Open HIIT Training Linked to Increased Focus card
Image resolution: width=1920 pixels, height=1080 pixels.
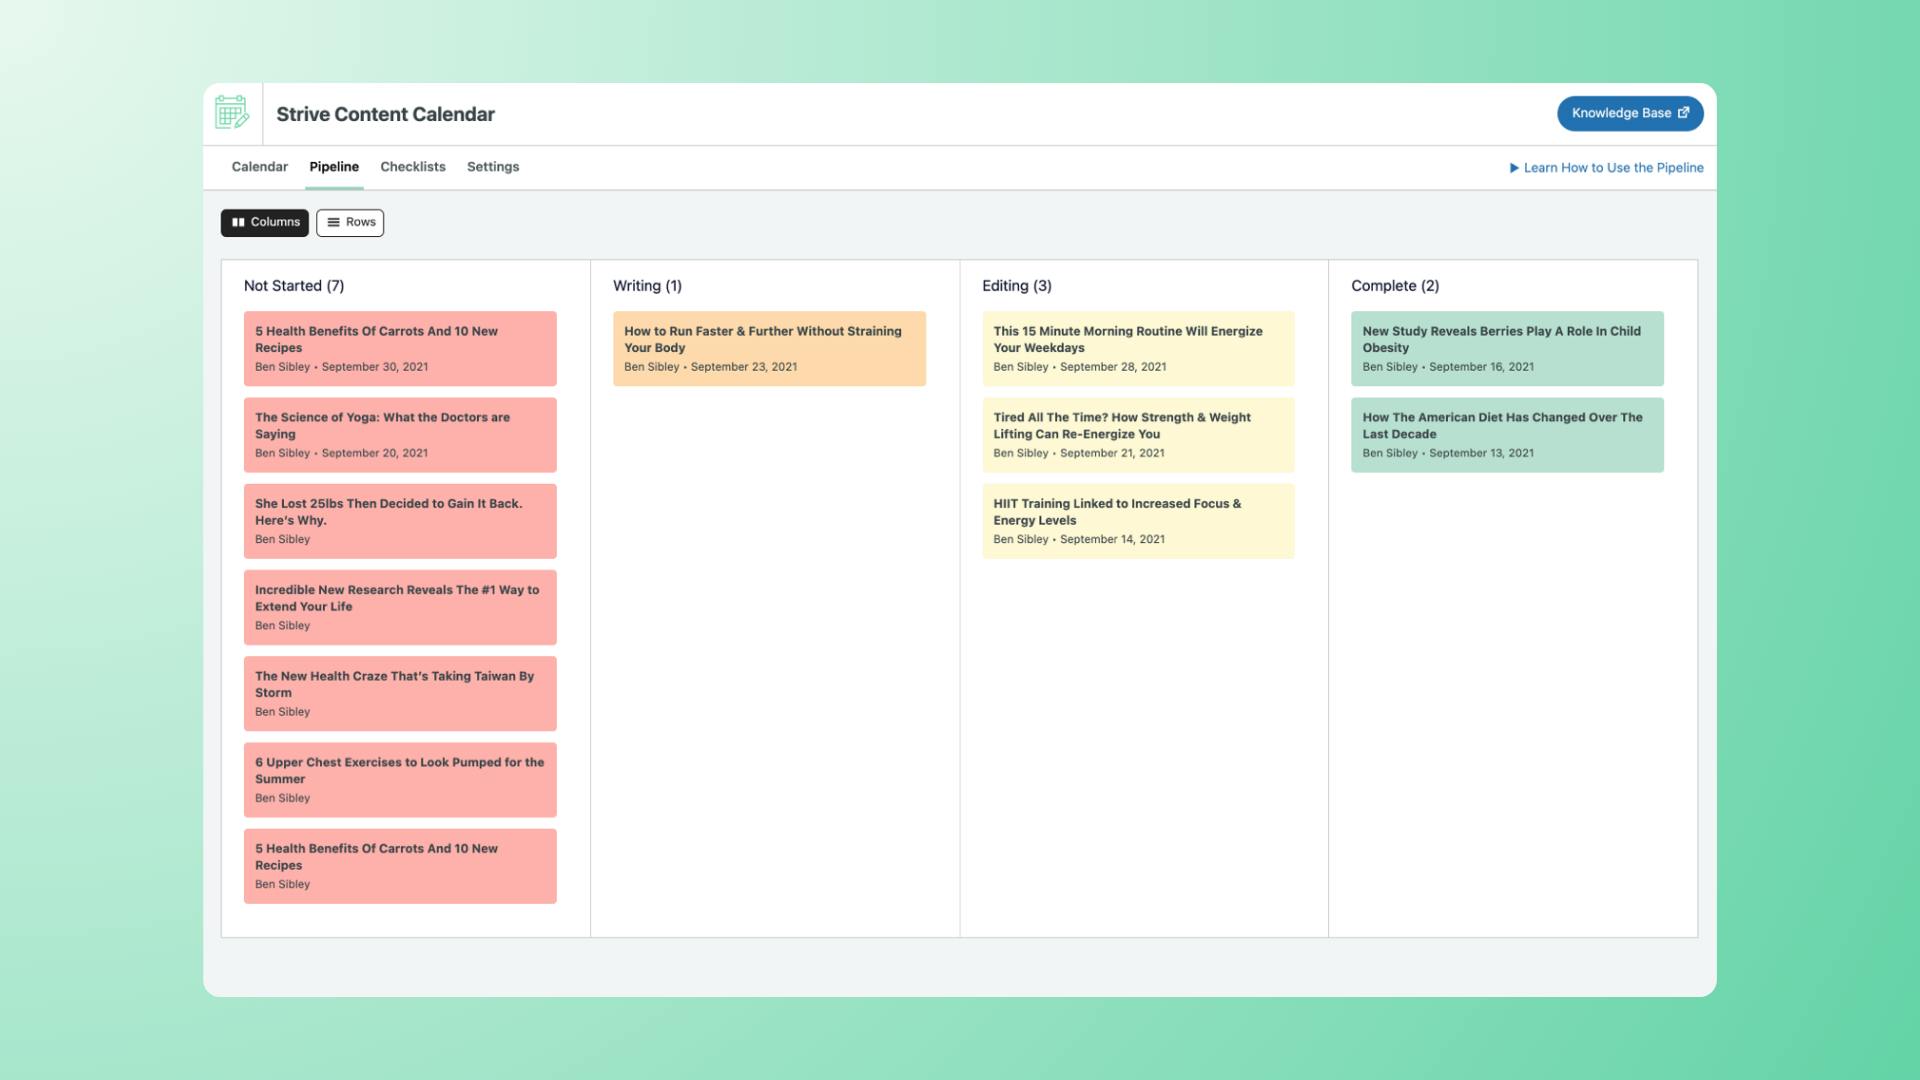point(1138,521)
